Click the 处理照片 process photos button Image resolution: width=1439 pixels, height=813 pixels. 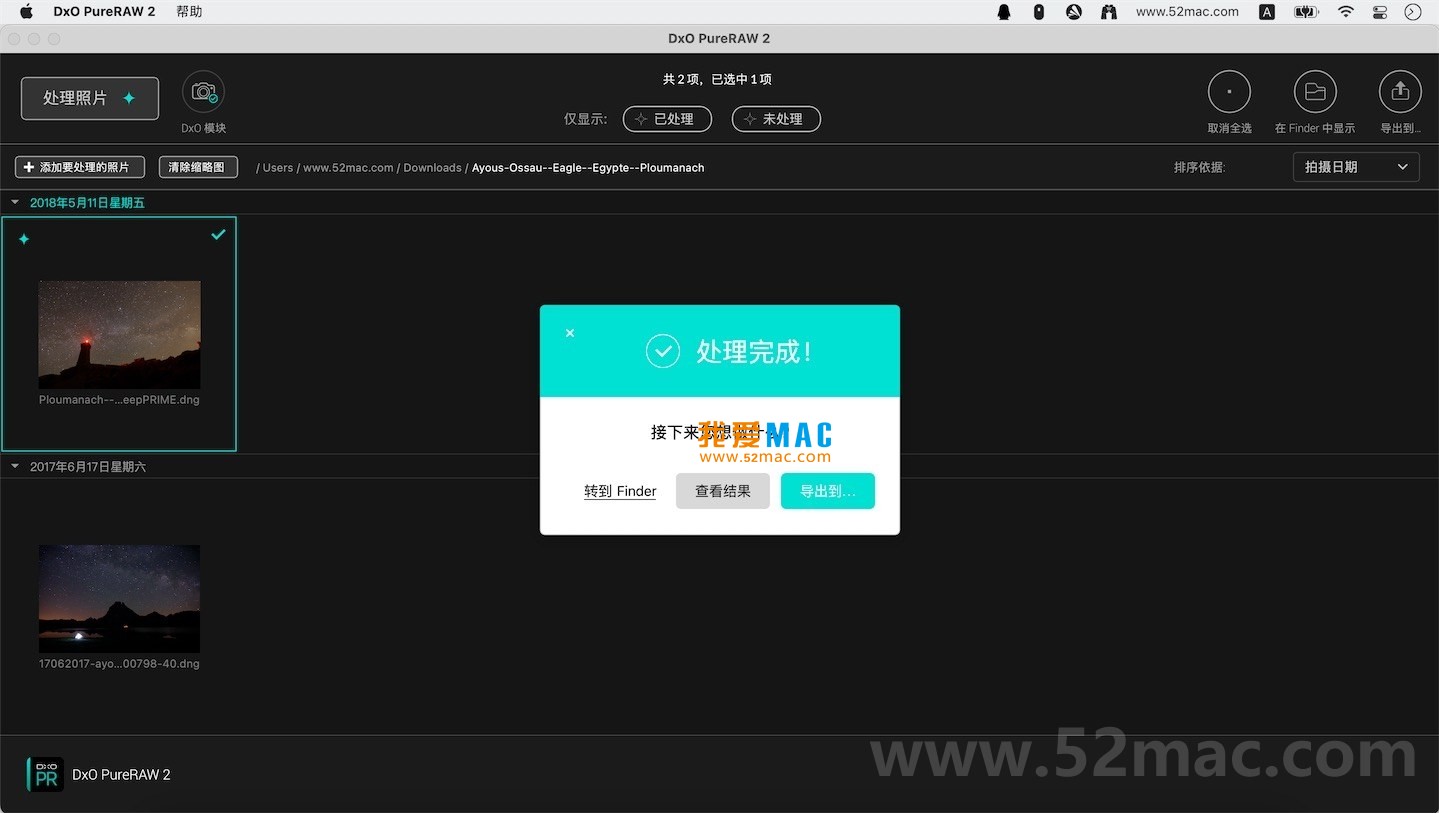pos(90,98)
